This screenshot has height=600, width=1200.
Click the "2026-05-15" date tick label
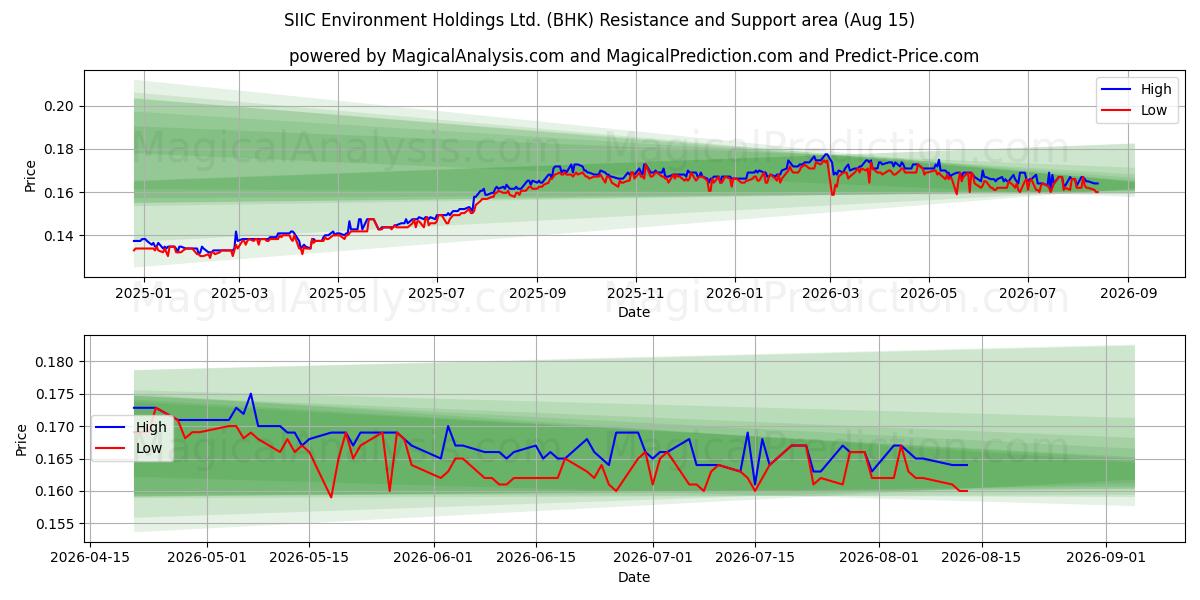pyautogui.click(x=311, y=558)
